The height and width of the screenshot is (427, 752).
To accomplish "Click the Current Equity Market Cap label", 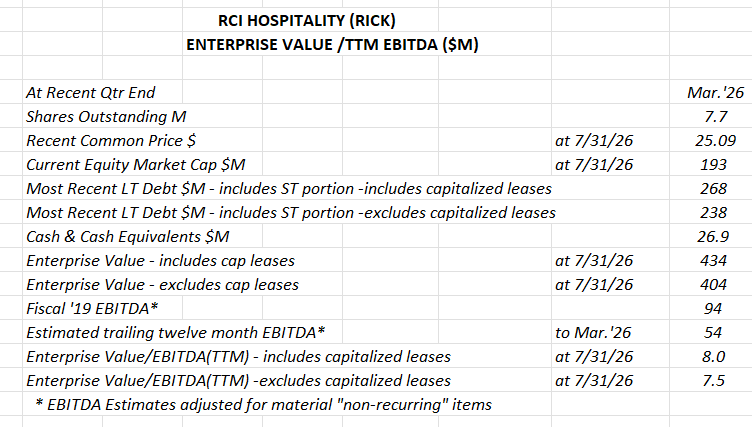I will (x=136, y=165).
